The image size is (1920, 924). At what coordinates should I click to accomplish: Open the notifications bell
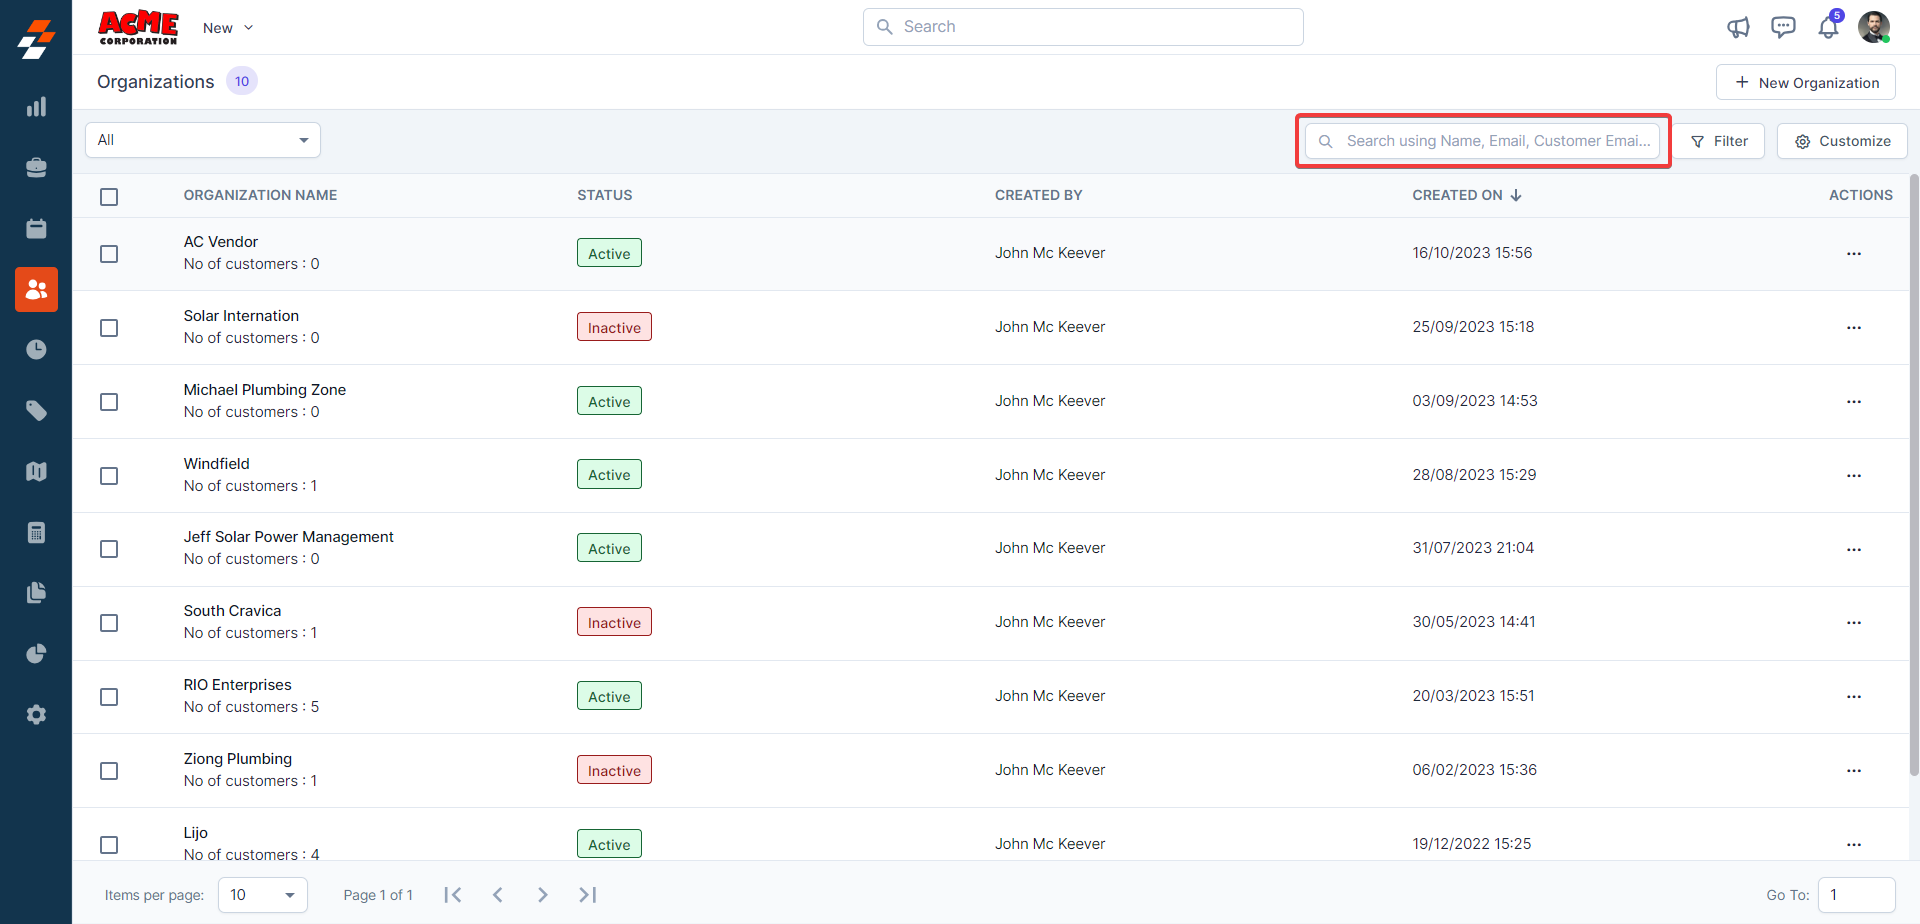click(x=1828, y=27)
